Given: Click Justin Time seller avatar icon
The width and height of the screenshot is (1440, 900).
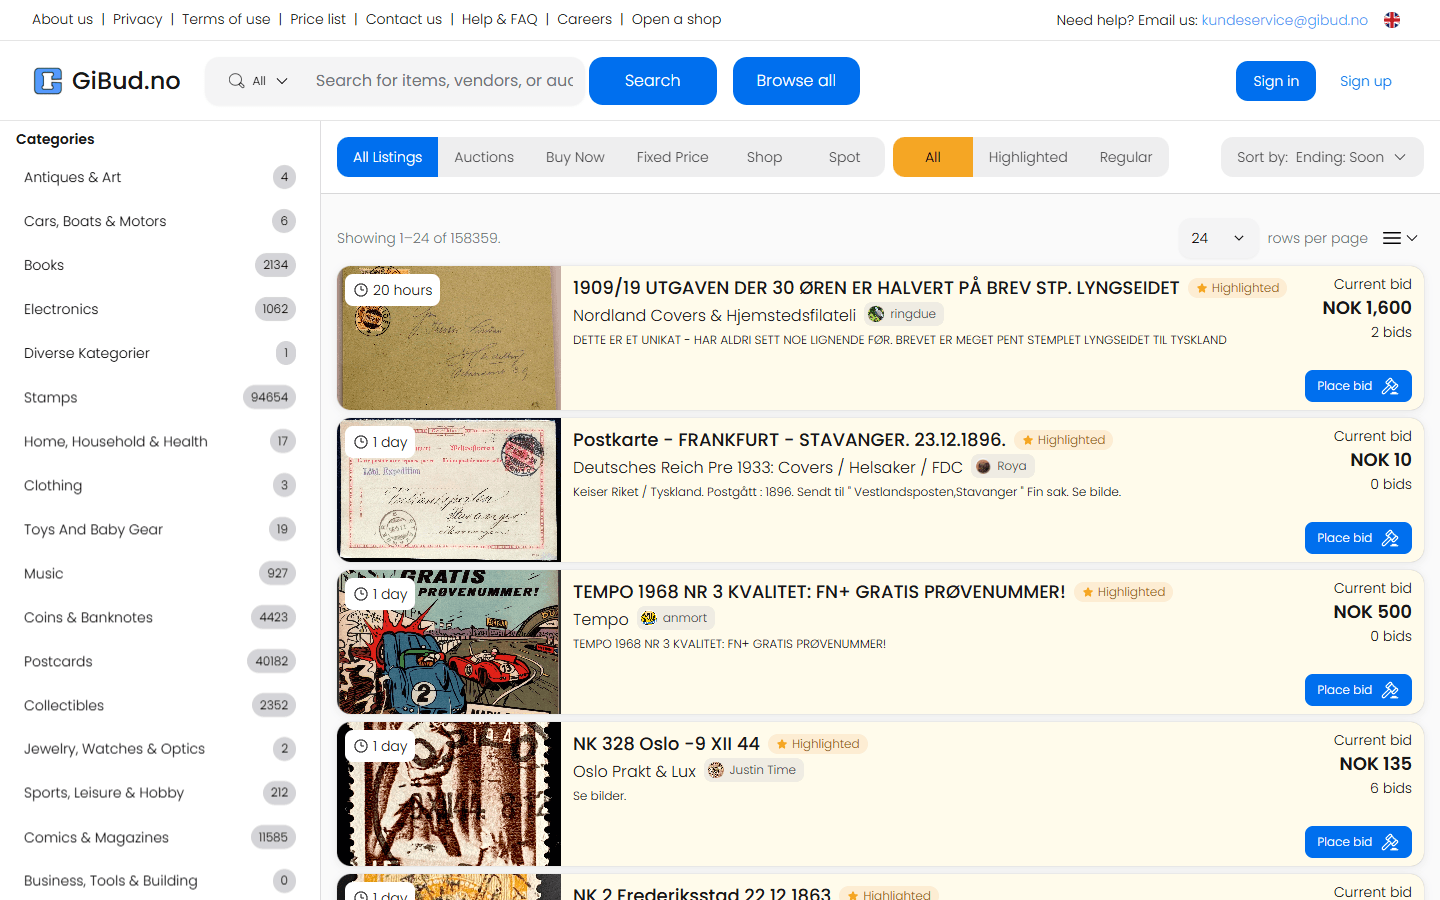Looking at the screenshot, I should (x=716, y=770).
